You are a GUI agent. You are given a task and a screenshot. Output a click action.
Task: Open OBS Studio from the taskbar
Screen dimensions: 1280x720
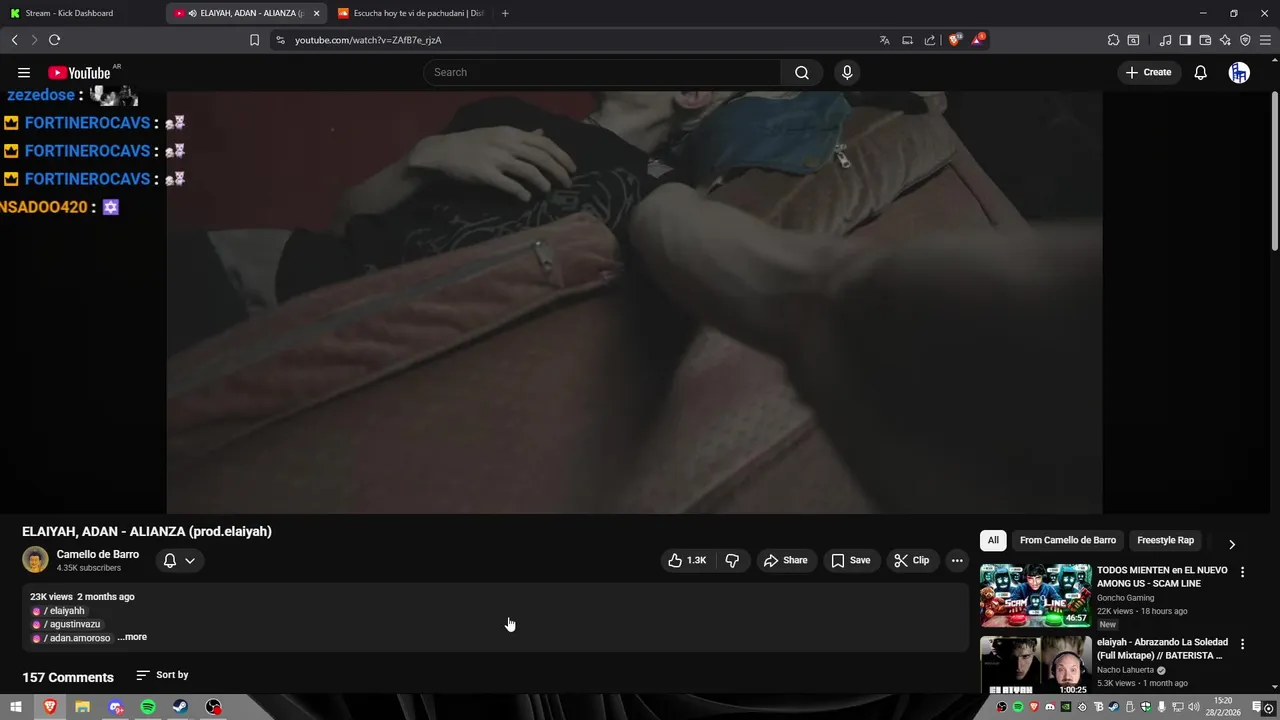[213, 707]
